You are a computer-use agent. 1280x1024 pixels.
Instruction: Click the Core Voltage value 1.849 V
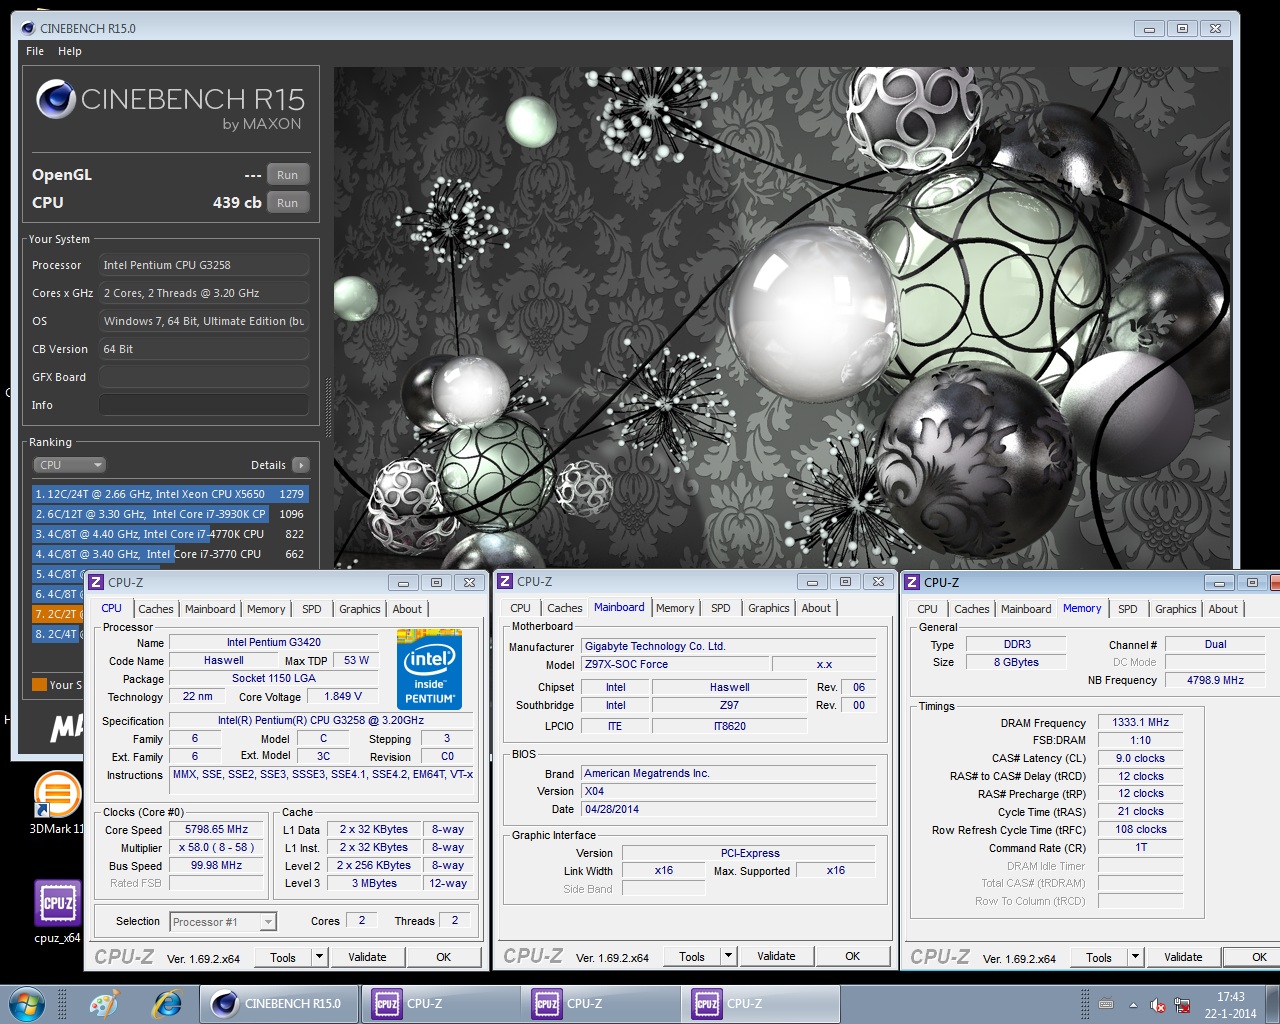tap(343, 696)
